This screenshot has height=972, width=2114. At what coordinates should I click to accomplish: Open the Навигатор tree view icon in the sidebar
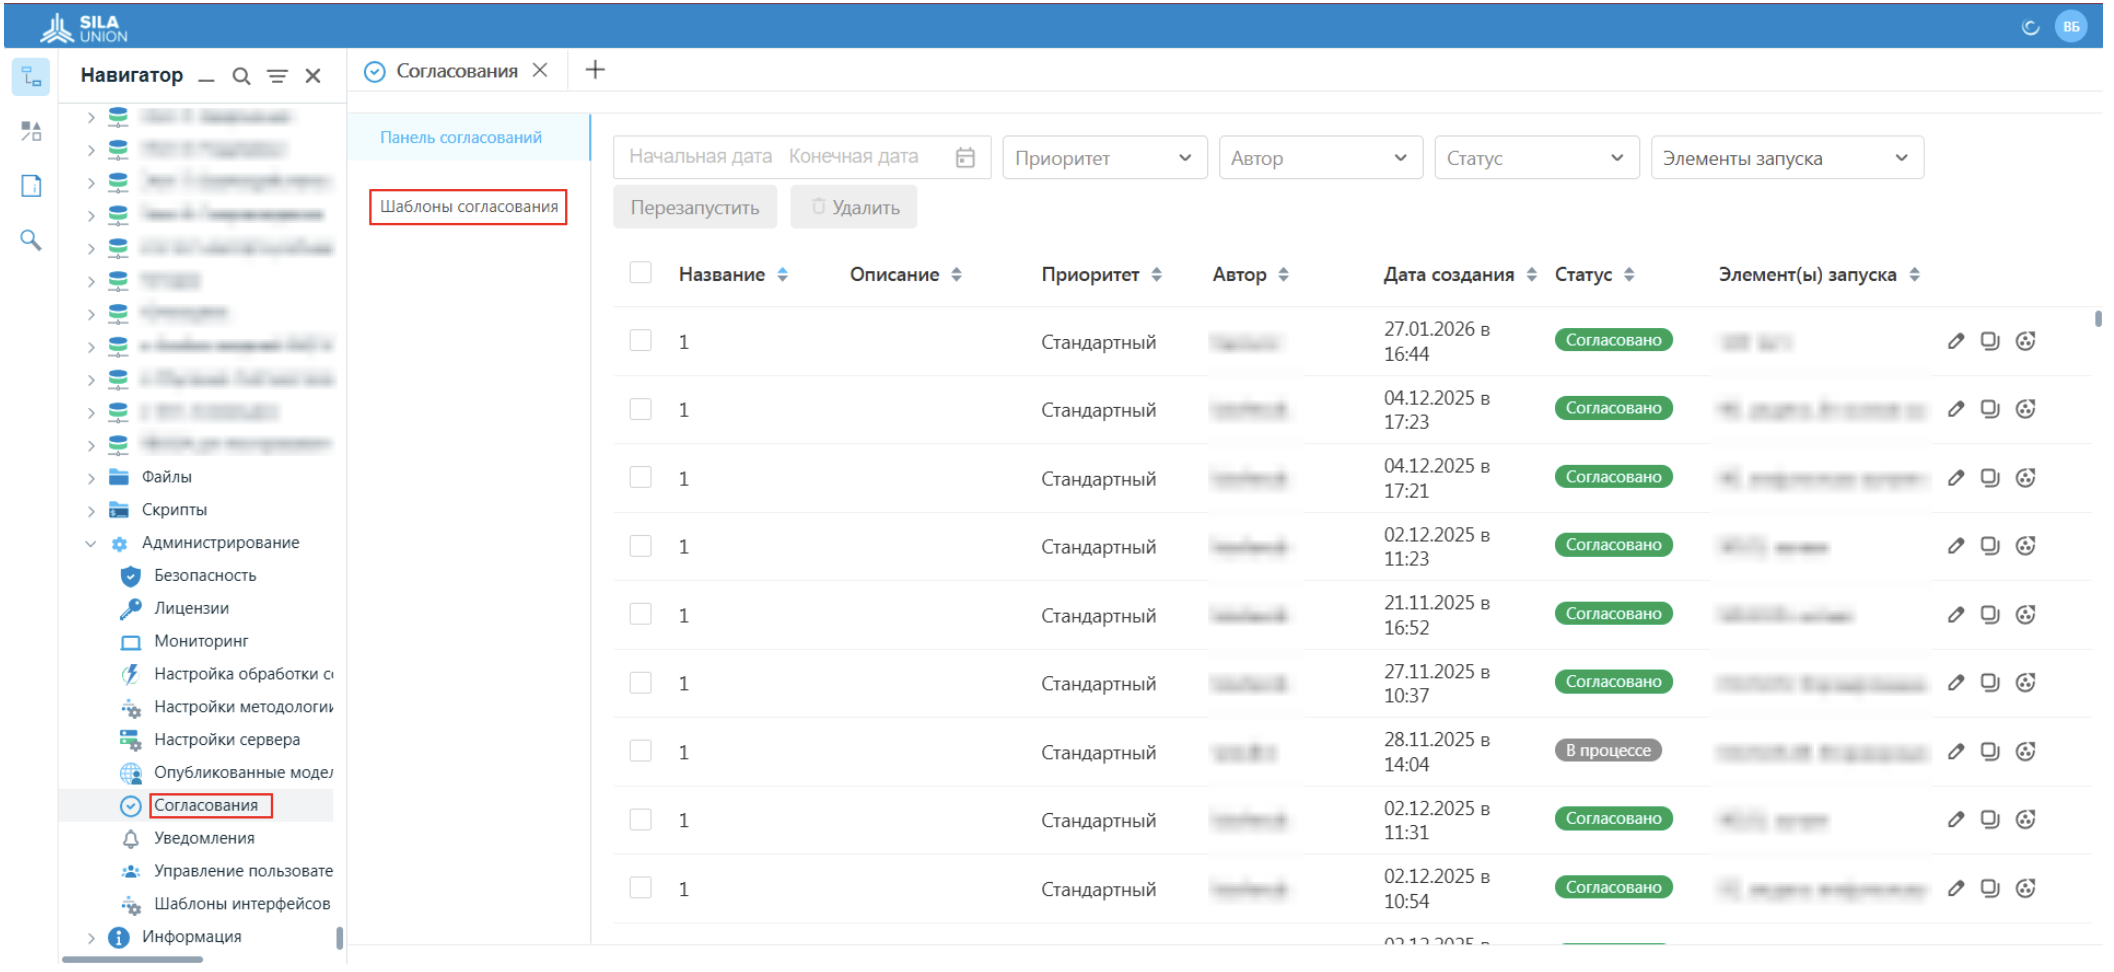click(x=30, y=76)
